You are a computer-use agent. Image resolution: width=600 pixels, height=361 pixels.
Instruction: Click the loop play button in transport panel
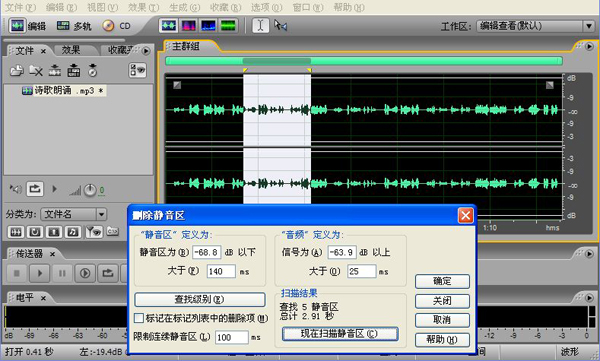point(108,273)
